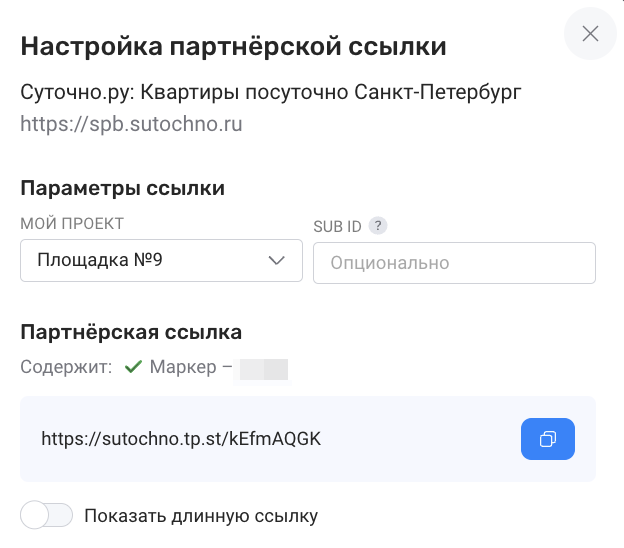Click the Параметры ссылки section heading

coord(123,188)
